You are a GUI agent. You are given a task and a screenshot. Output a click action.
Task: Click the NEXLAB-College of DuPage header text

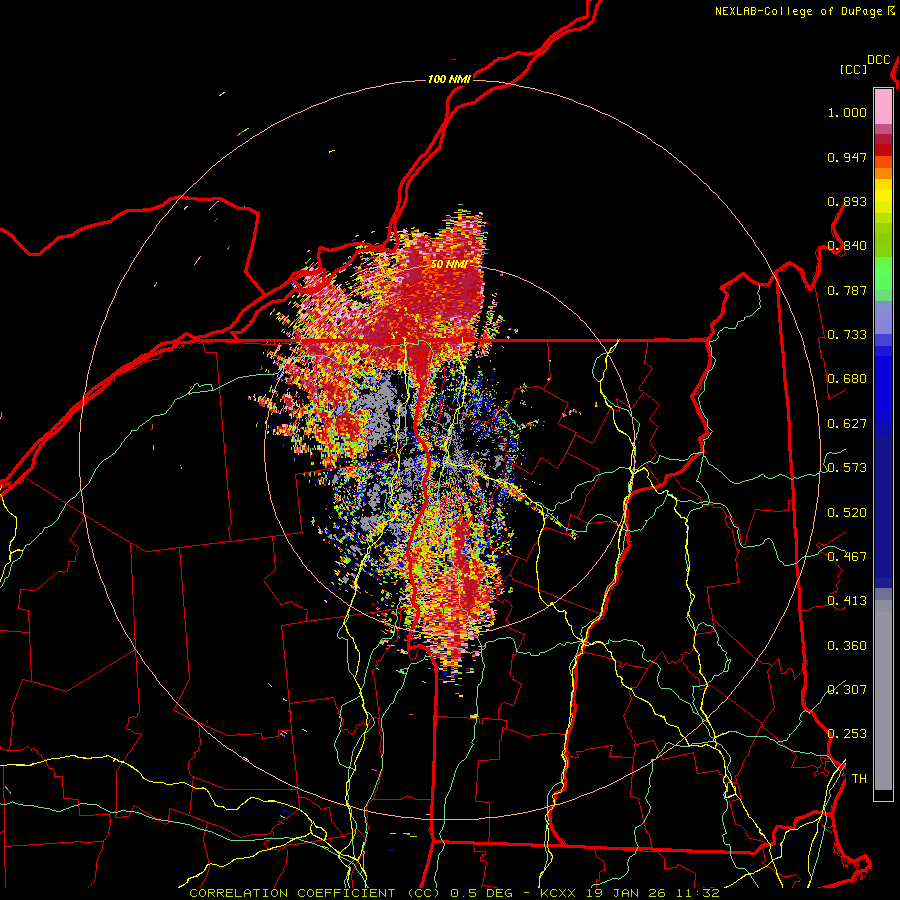tap(798, 11)
